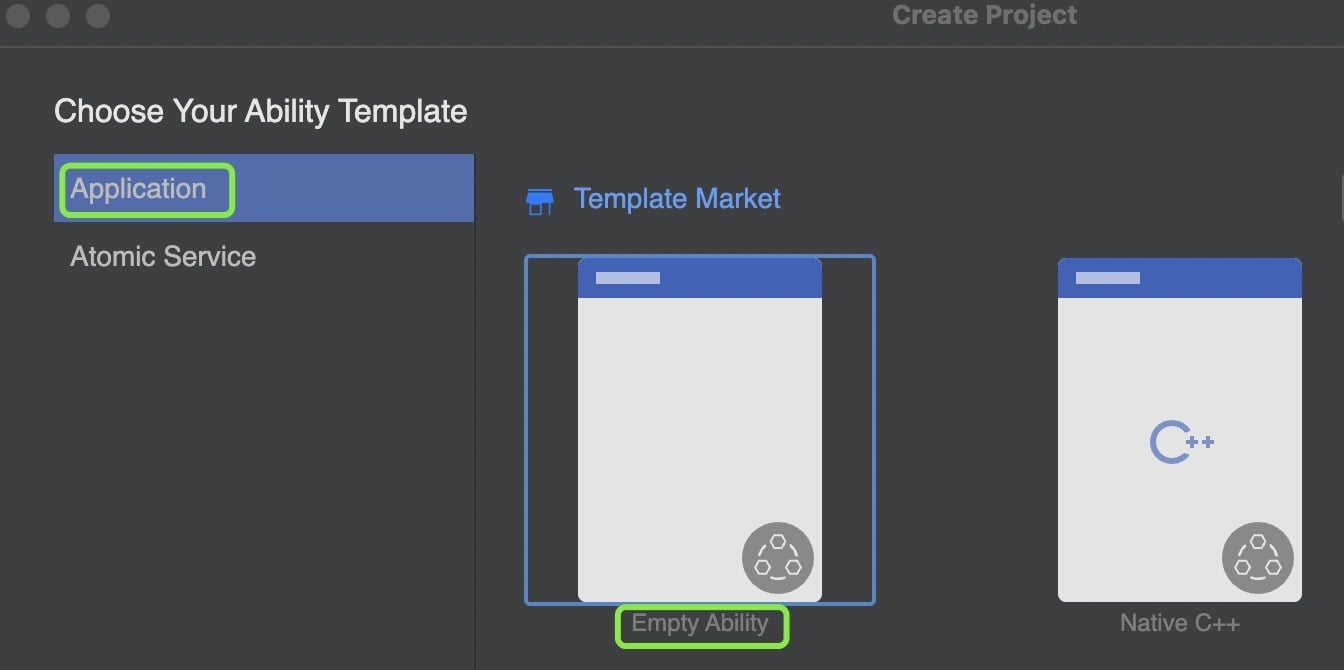Click the Template Market store icon
This screenshot has height=670, width=1344.
[540, 201]
